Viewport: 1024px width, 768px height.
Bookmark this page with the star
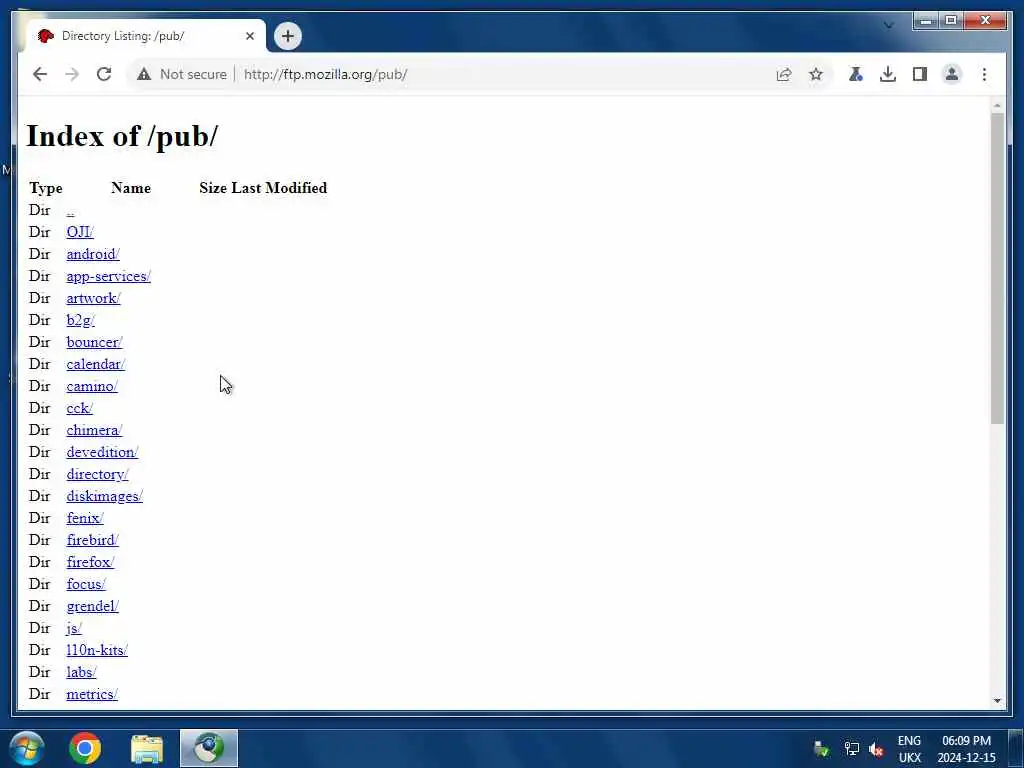tap(816, 74)
